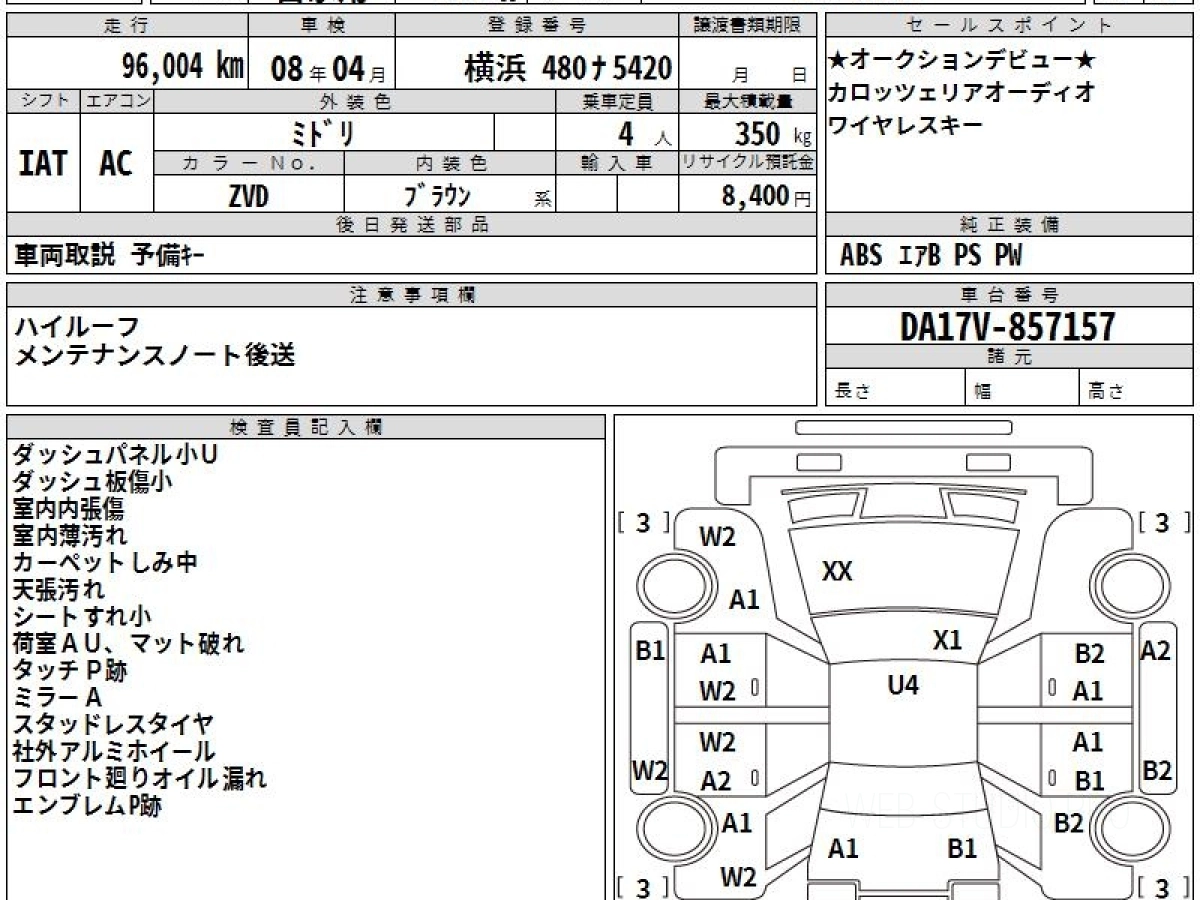
Task: Click the フロント廻りオイル漏れ inspector note
Action: (x=140, y=778)
